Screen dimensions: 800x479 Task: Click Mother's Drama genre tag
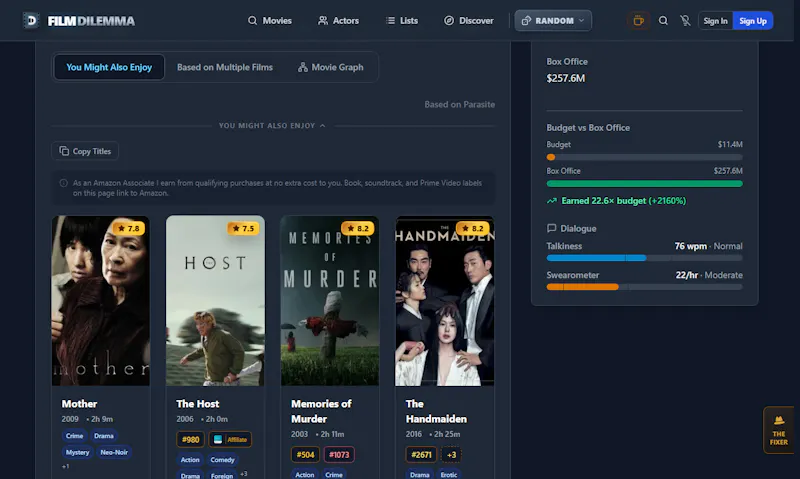(104, 436)
